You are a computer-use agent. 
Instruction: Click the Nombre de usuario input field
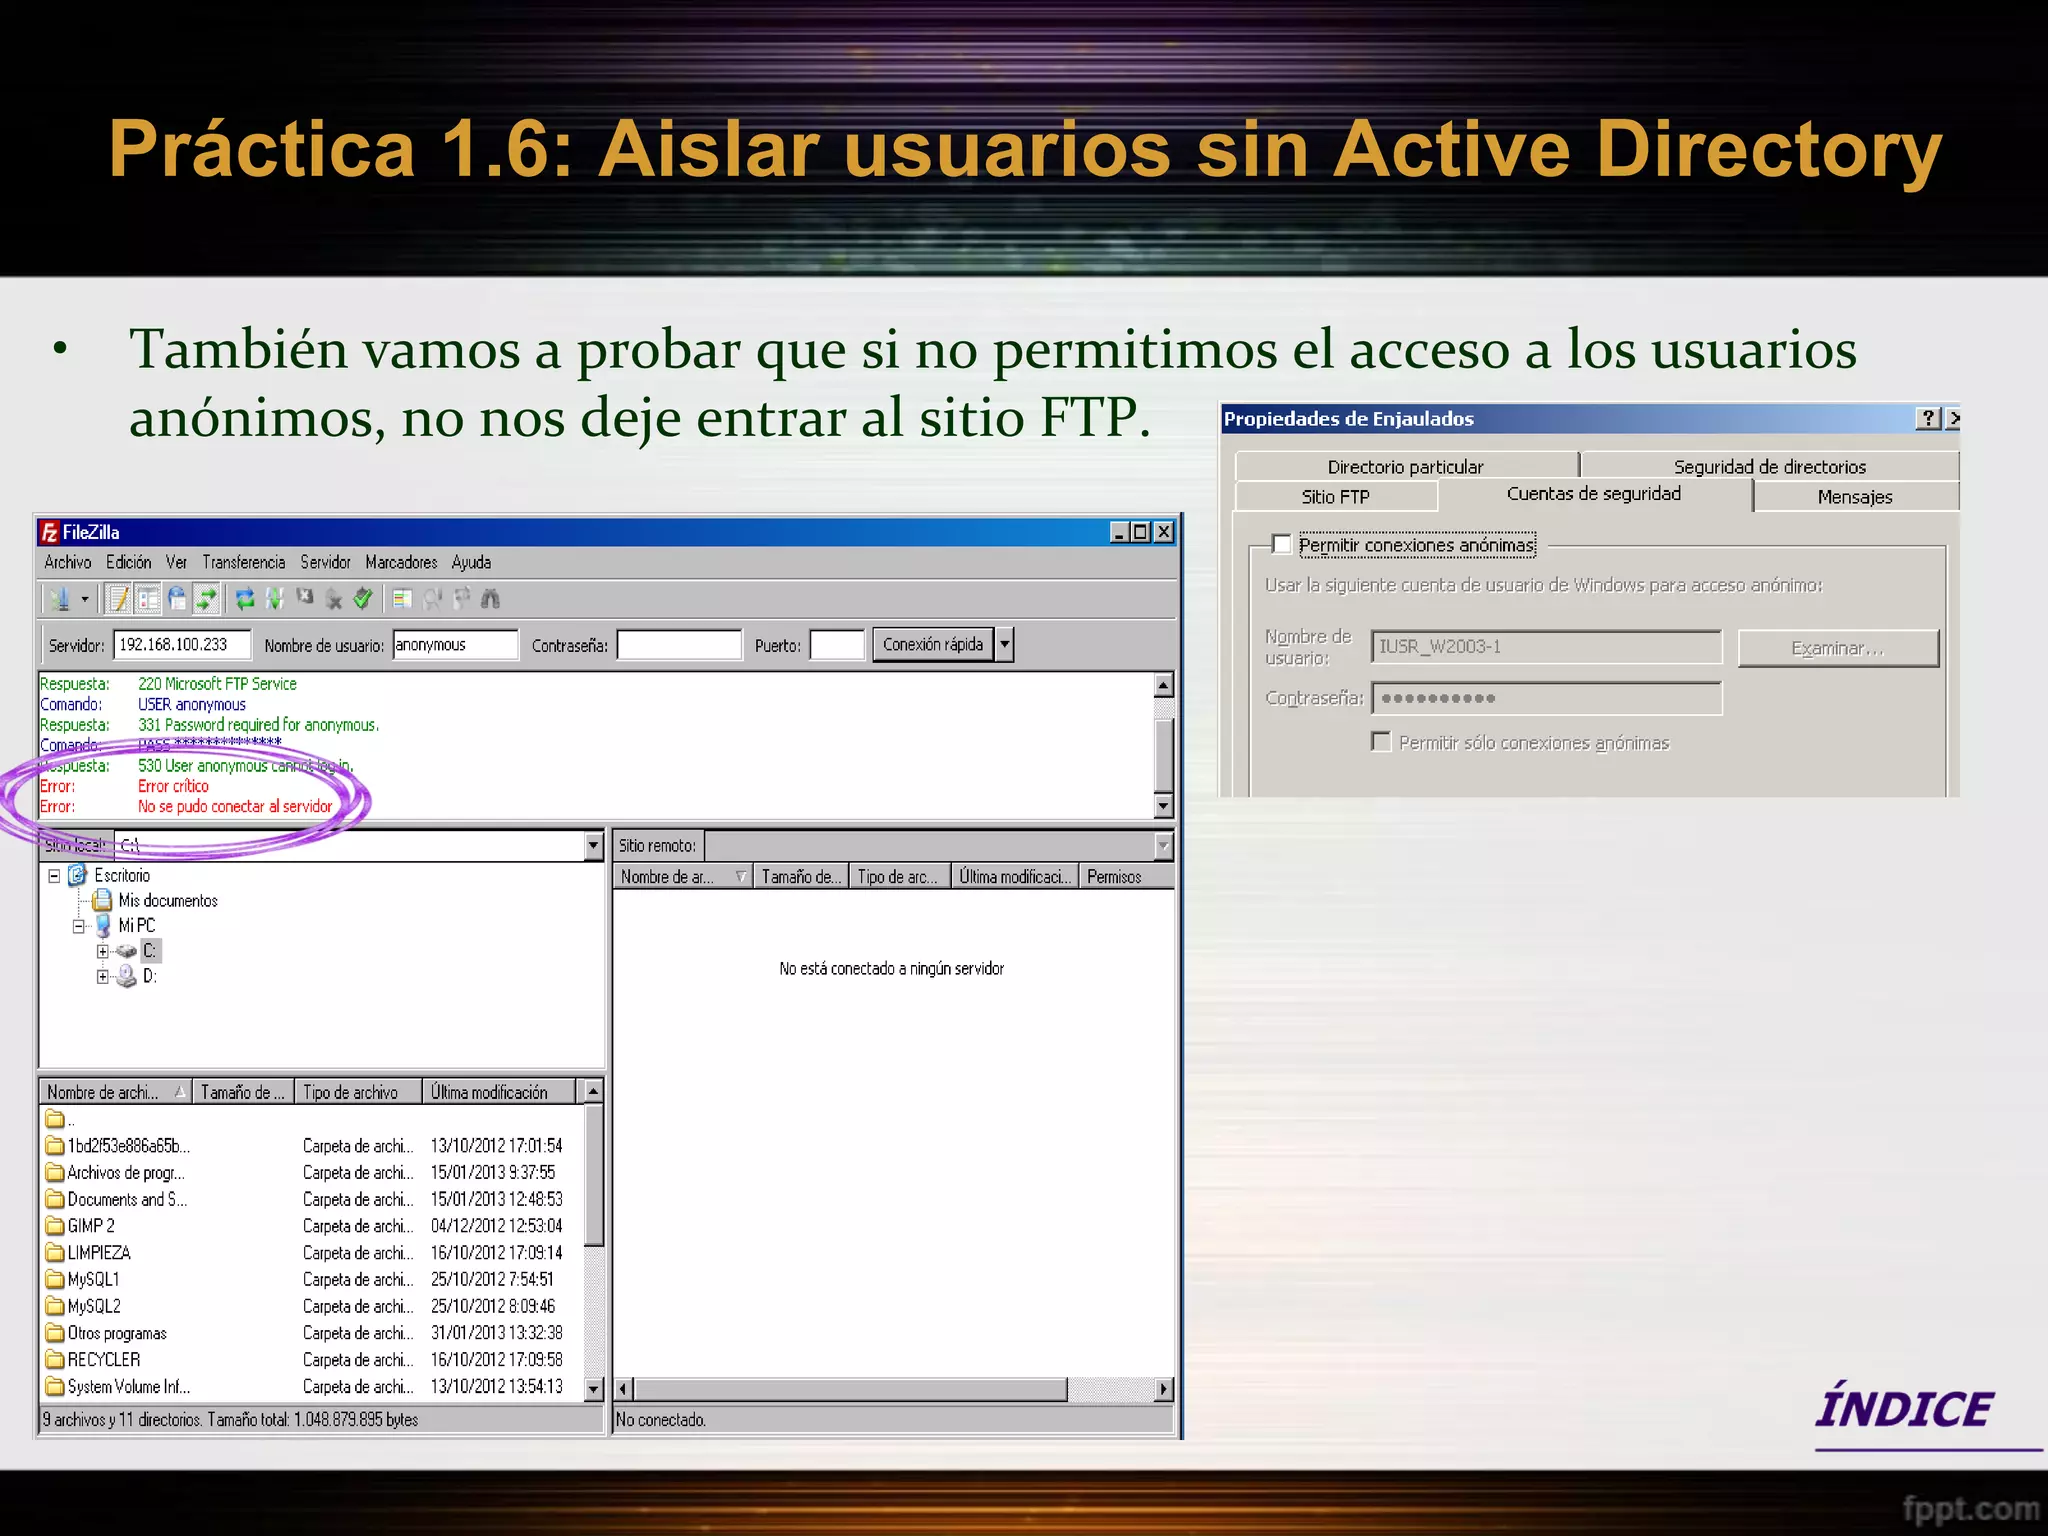click(x=455, y=645)
